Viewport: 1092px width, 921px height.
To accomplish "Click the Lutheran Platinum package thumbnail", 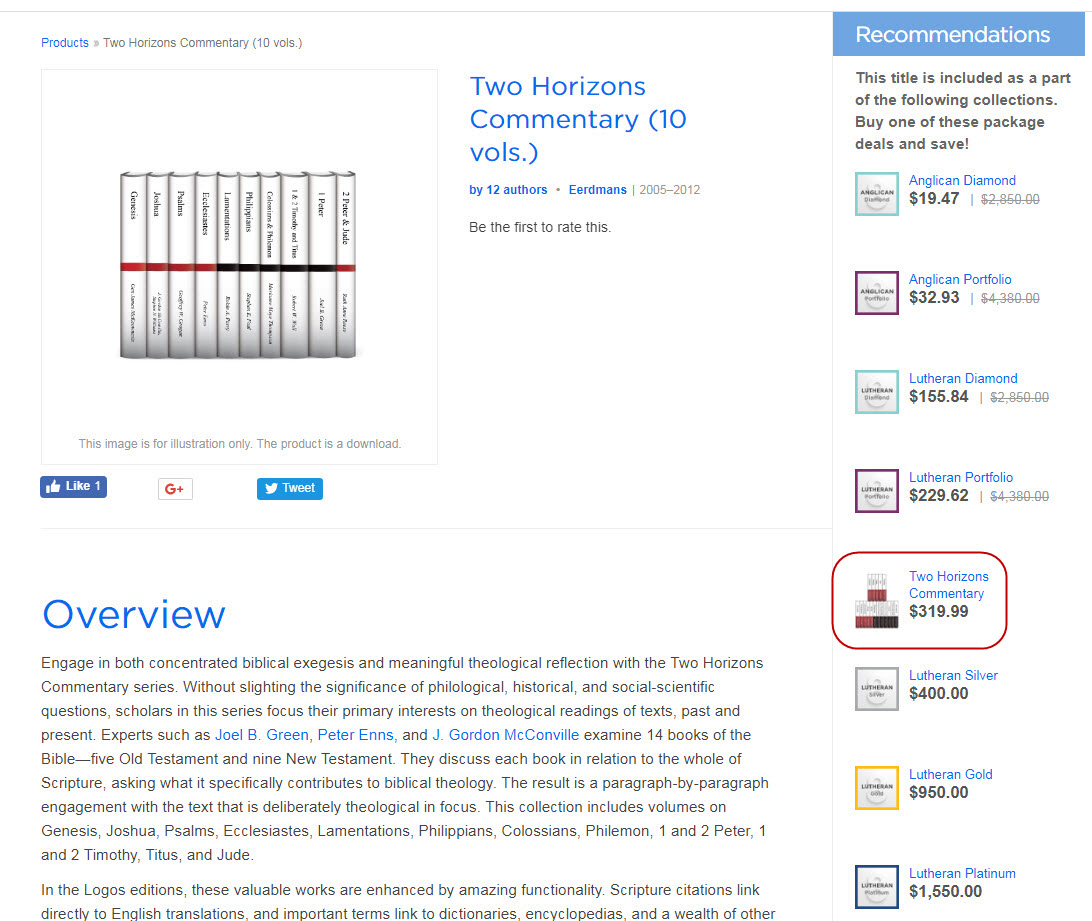I will click(x=877, y=886).
